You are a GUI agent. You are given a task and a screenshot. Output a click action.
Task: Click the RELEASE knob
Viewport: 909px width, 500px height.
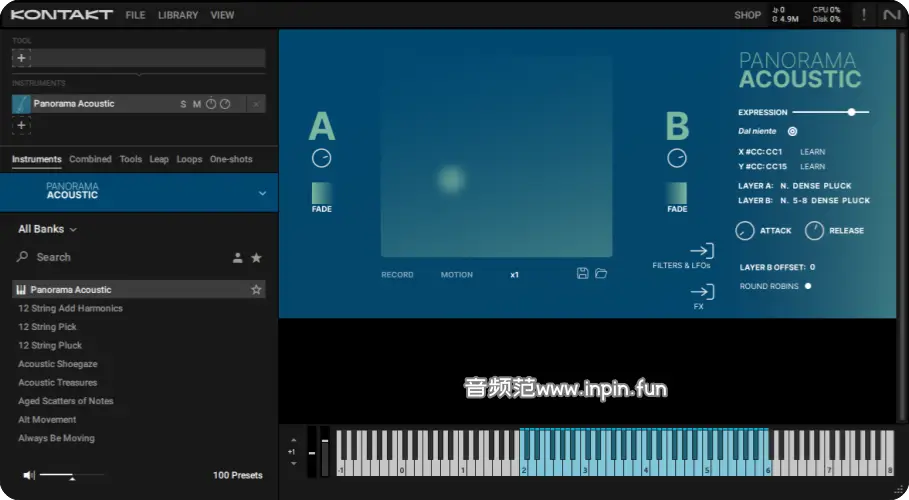814,230
